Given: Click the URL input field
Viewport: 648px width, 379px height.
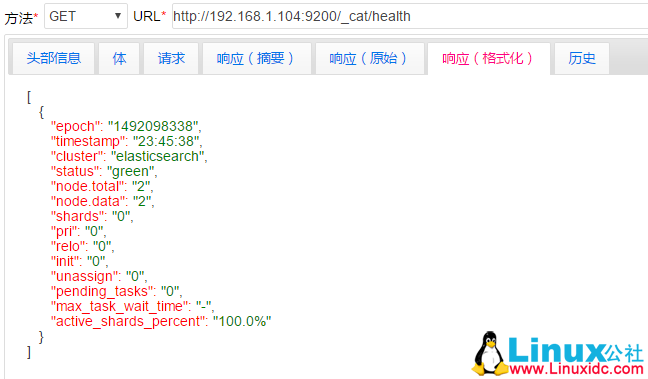Looking at the screenshot, I should [410, 16].
